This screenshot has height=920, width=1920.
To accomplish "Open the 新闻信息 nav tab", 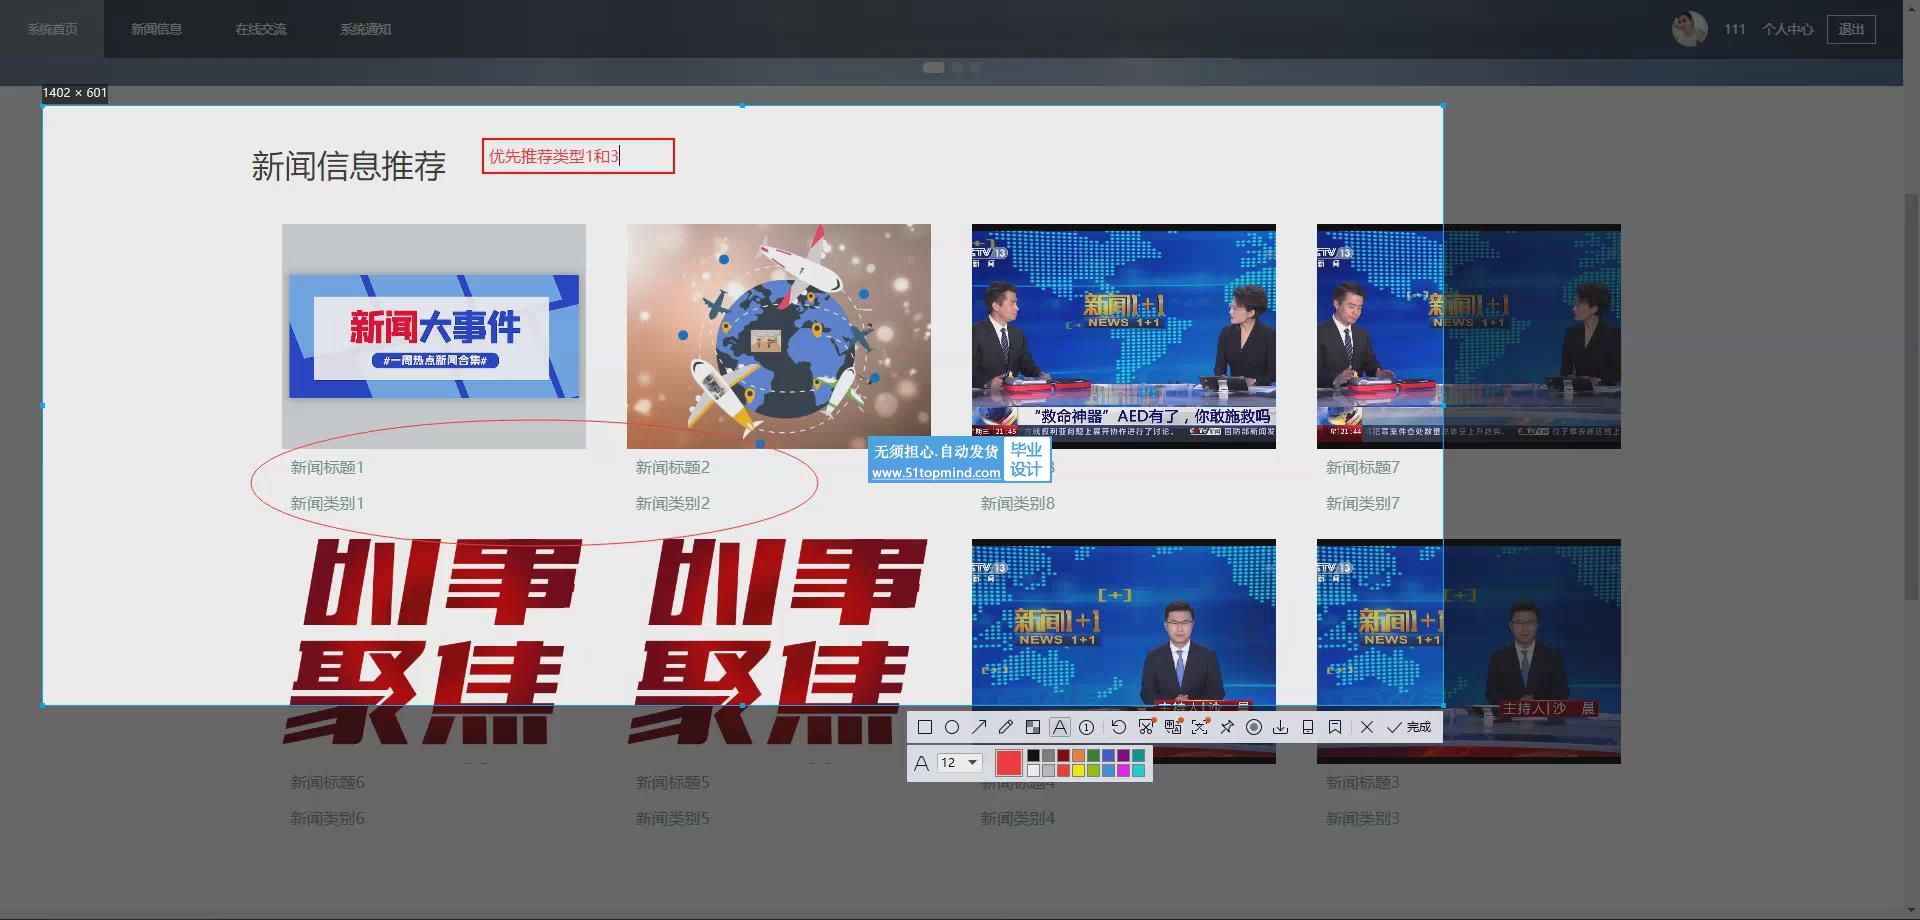I will click(156, 29).
